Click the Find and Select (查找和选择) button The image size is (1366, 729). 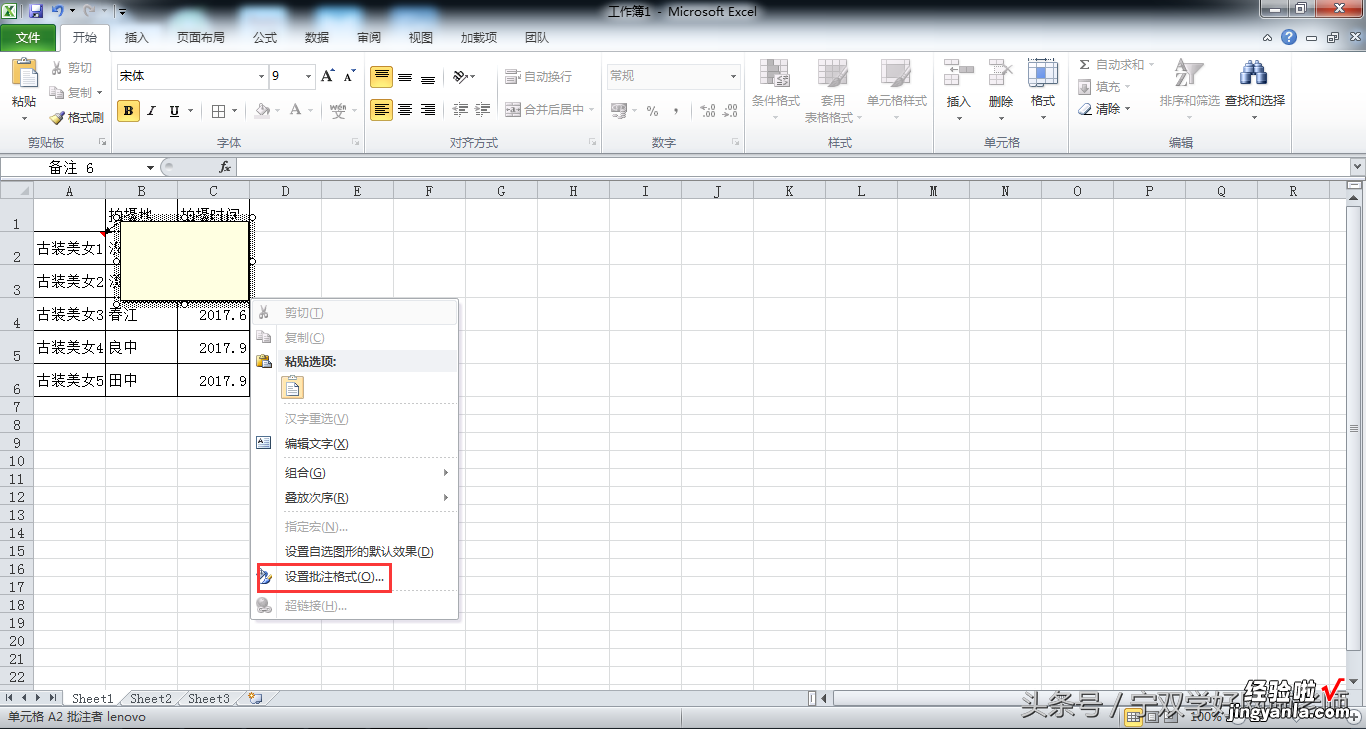[1254, 90]
